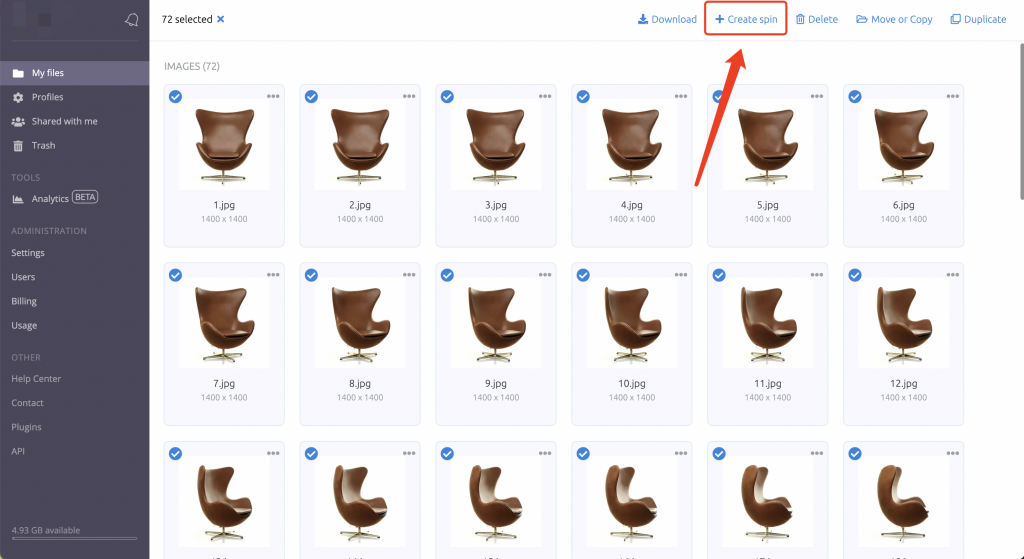This screenshot has height=559, width=1024.
Task: Uncheck the 6.jpg selection checkbox
Action: 855,97
